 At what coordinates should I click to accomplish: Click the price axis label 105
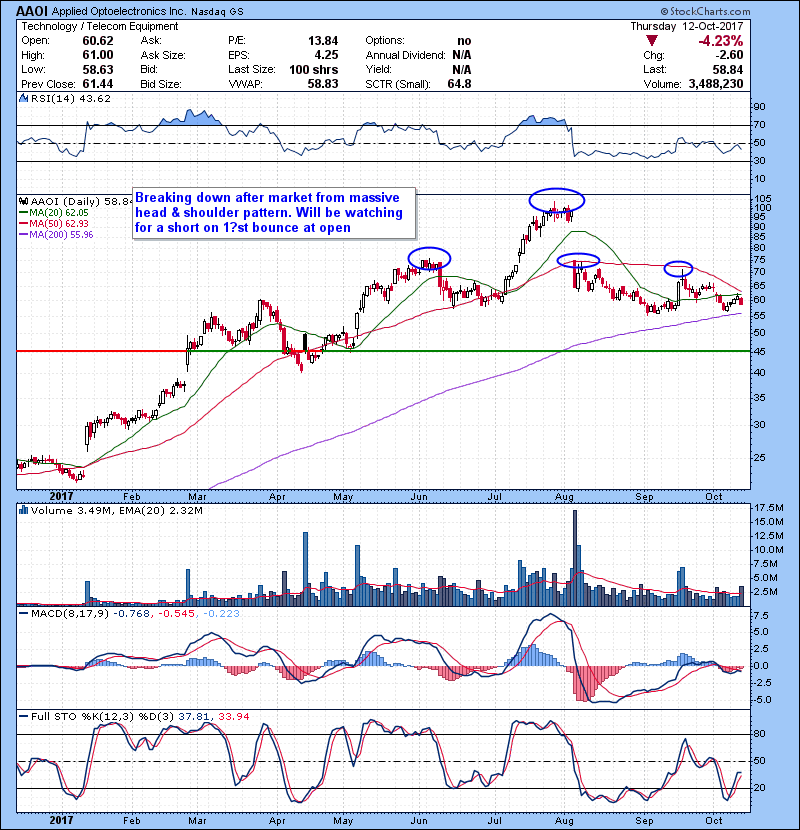(x=762, y=199)
